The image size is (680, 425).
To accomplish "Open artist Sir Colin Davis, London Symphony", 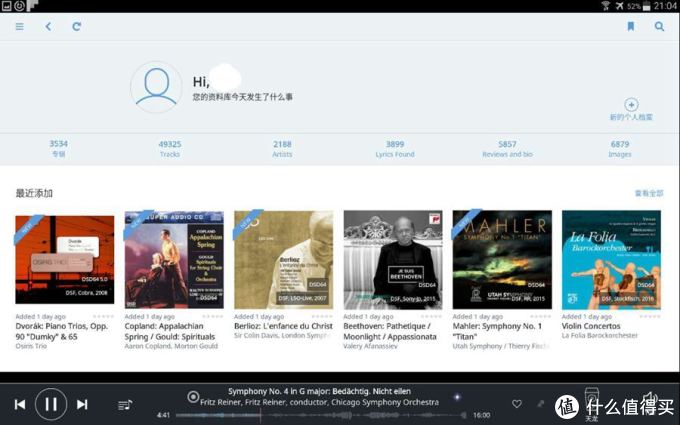I will pyautogui.click(x=282, y=336).
